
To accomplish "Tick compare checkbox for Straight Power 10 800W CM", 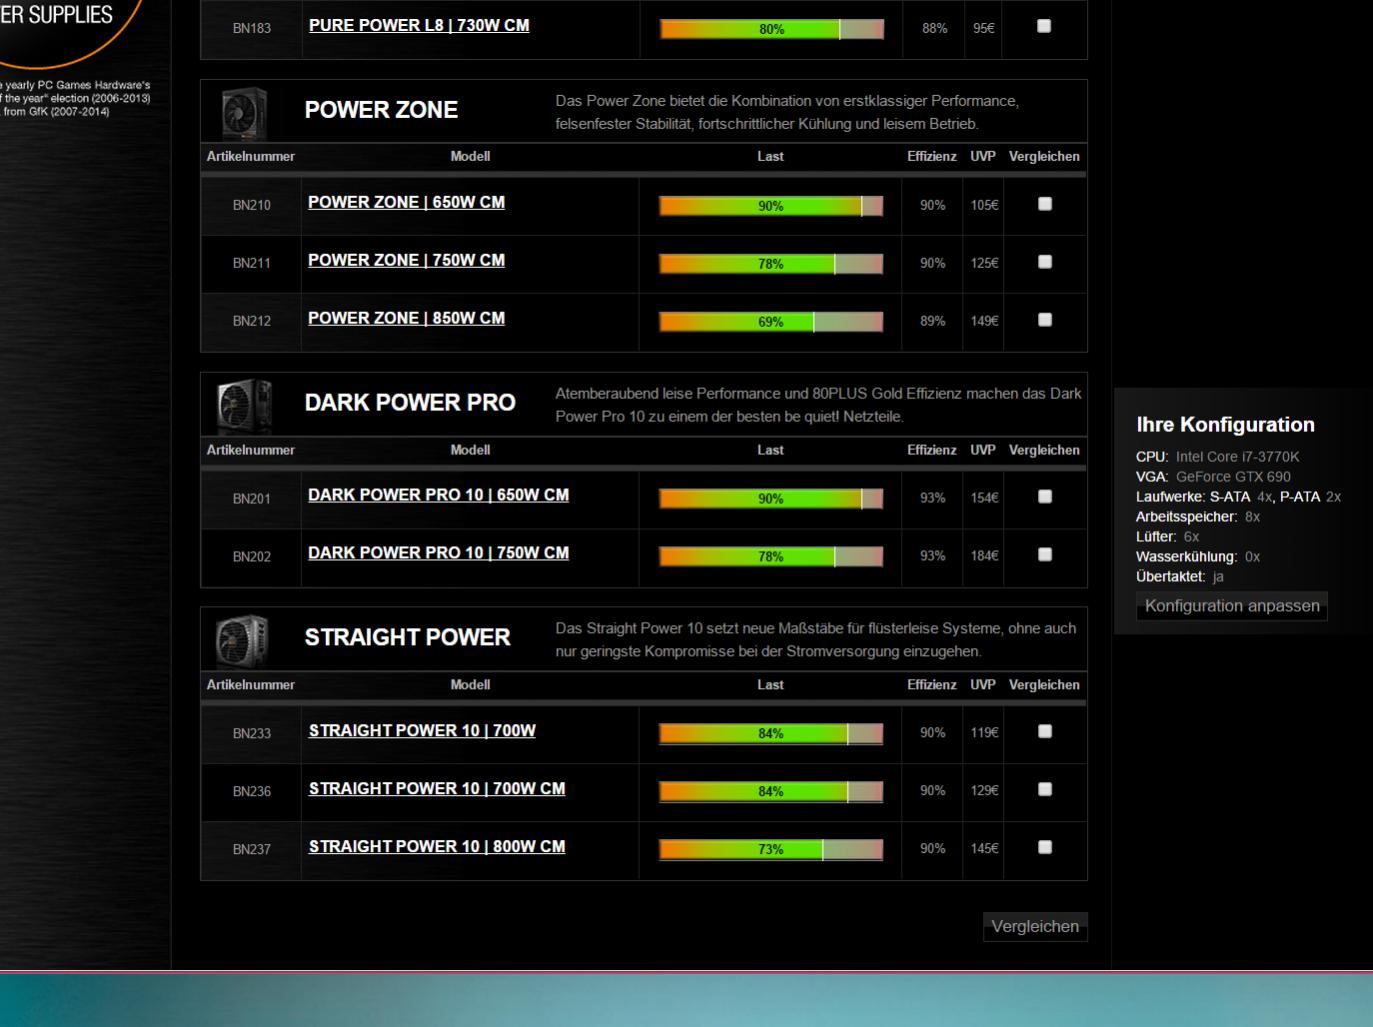I will (1045, 847).
